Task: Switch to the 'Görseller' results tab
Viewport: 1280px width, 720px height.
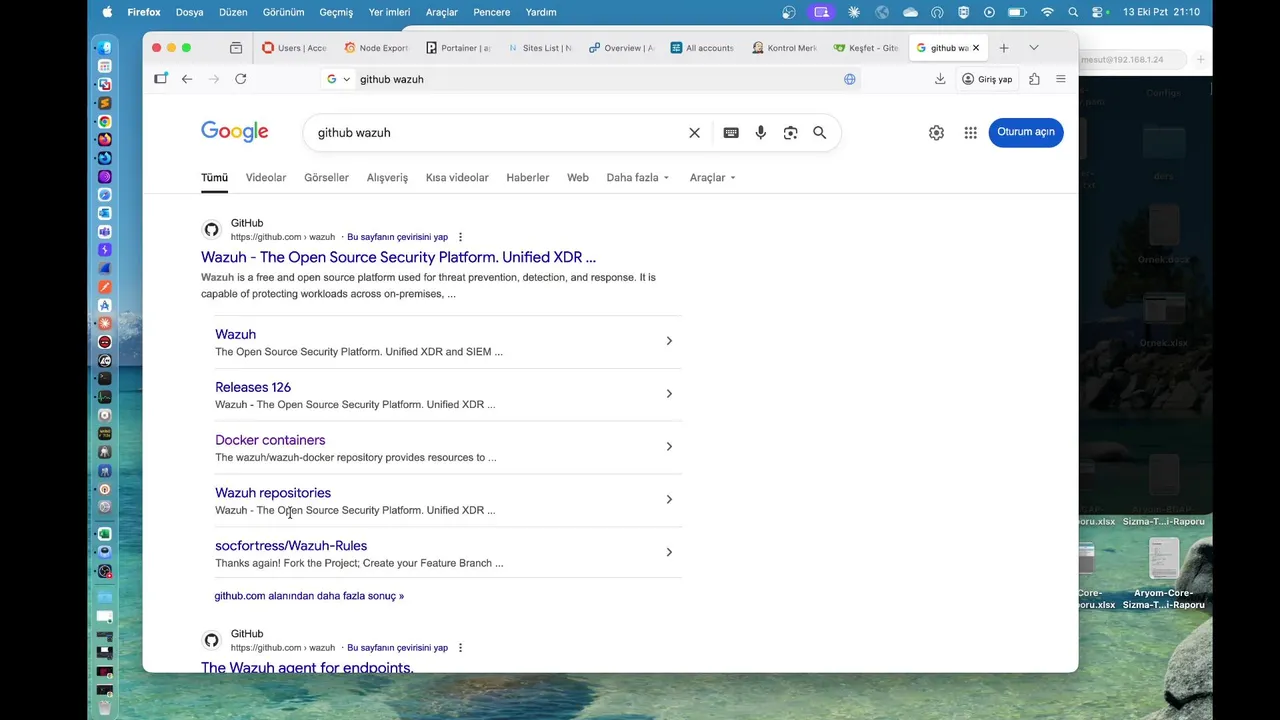Action: (326, 178)
